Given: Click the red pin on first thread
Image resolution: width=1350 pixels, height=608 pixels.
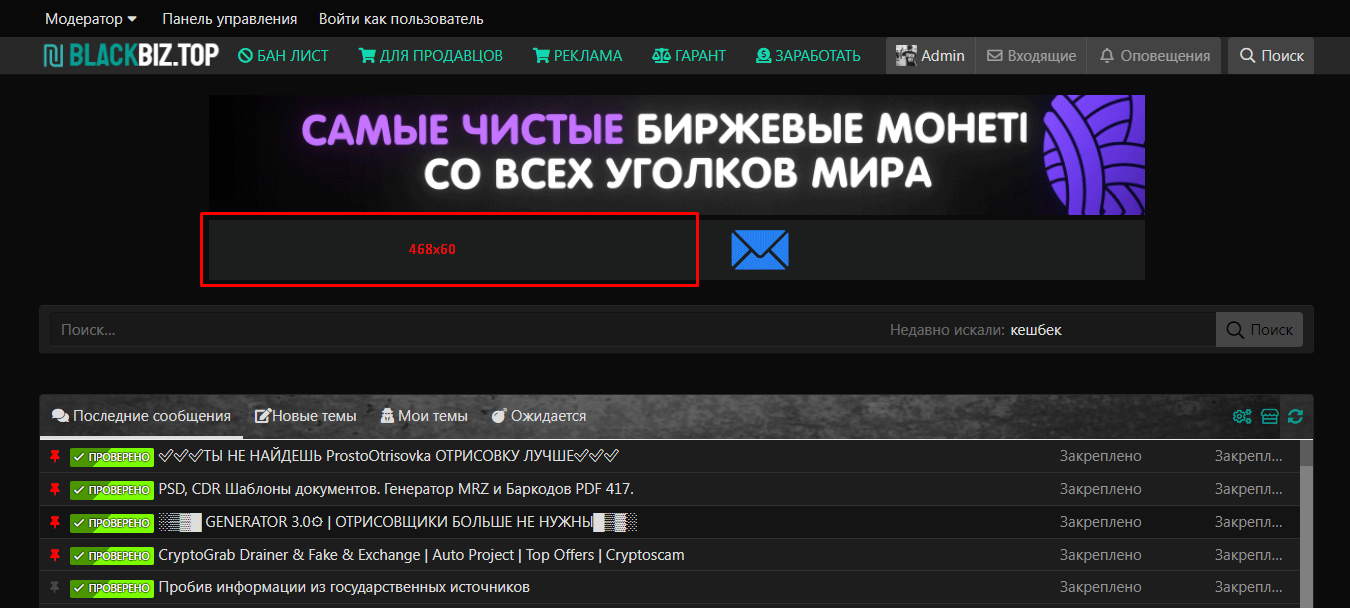Looking at the screenshot, I should click(55, 456).
